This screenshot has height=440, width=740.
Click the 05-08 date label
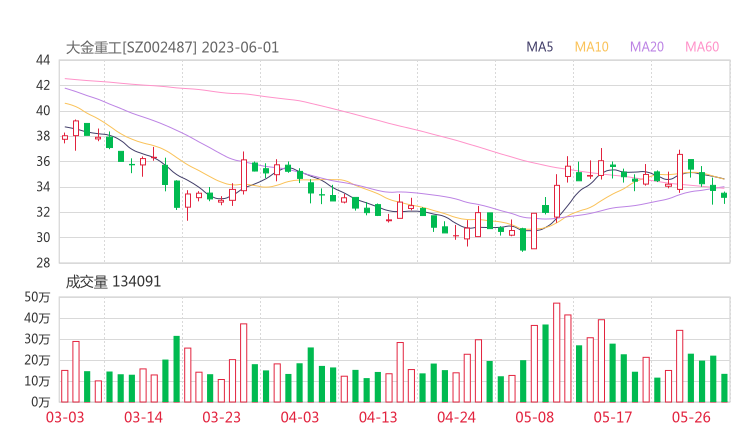535,417
